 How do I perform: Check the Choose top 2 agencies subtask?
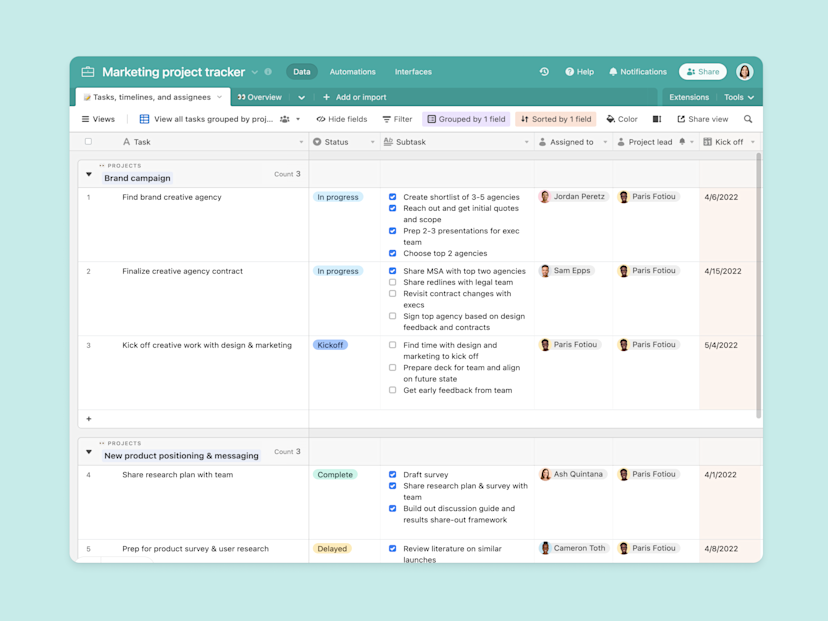(392, 253)
